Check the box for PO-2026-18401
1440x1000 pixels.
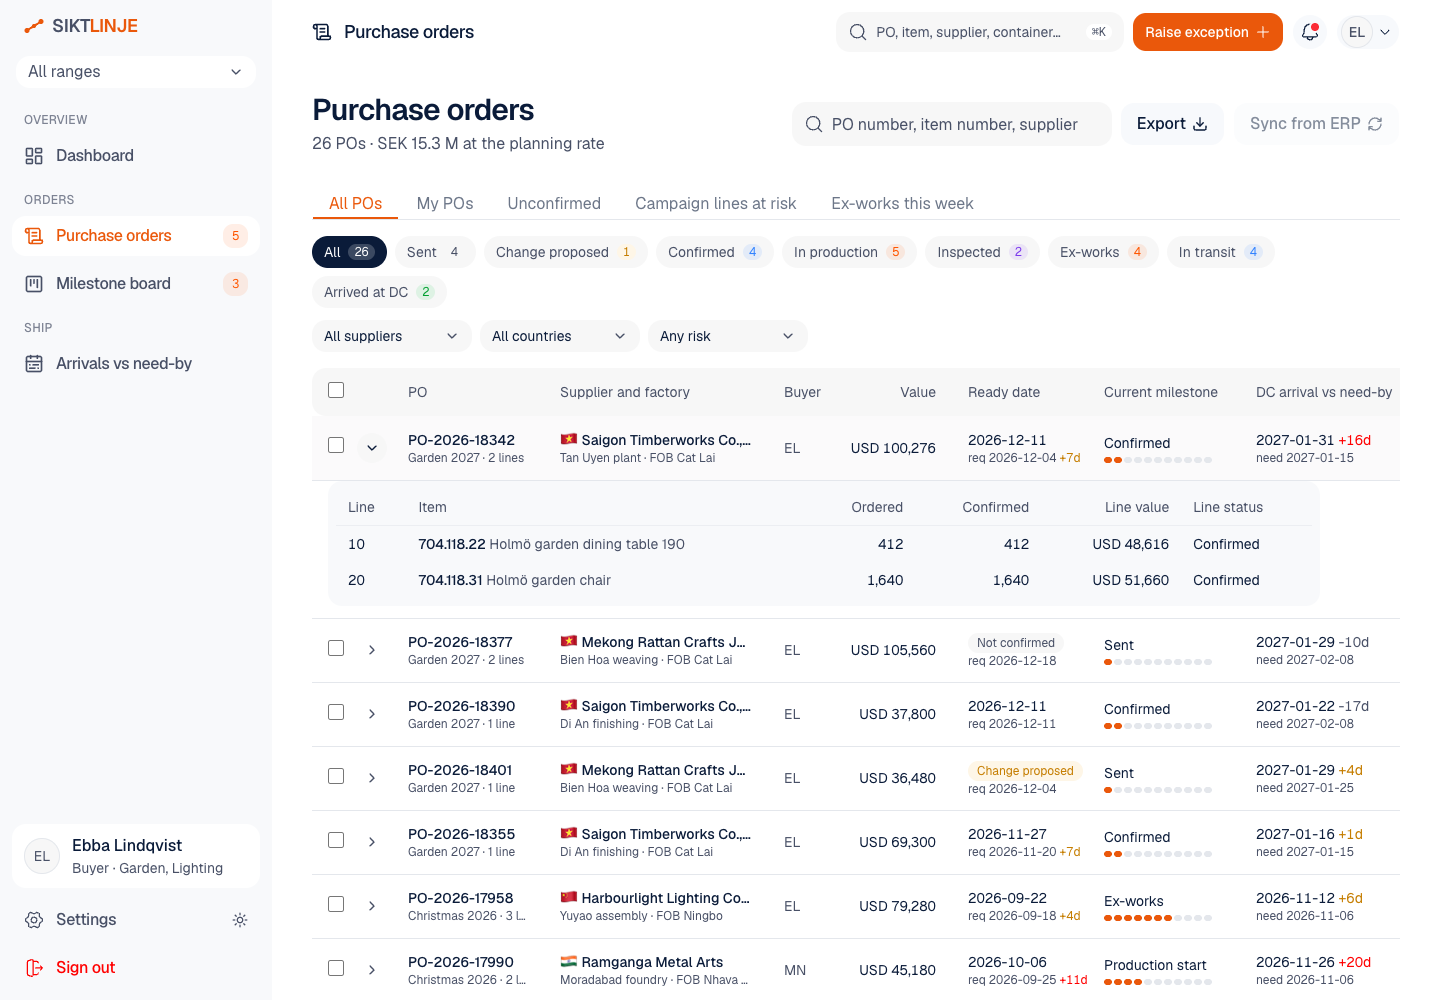[336, 776]
